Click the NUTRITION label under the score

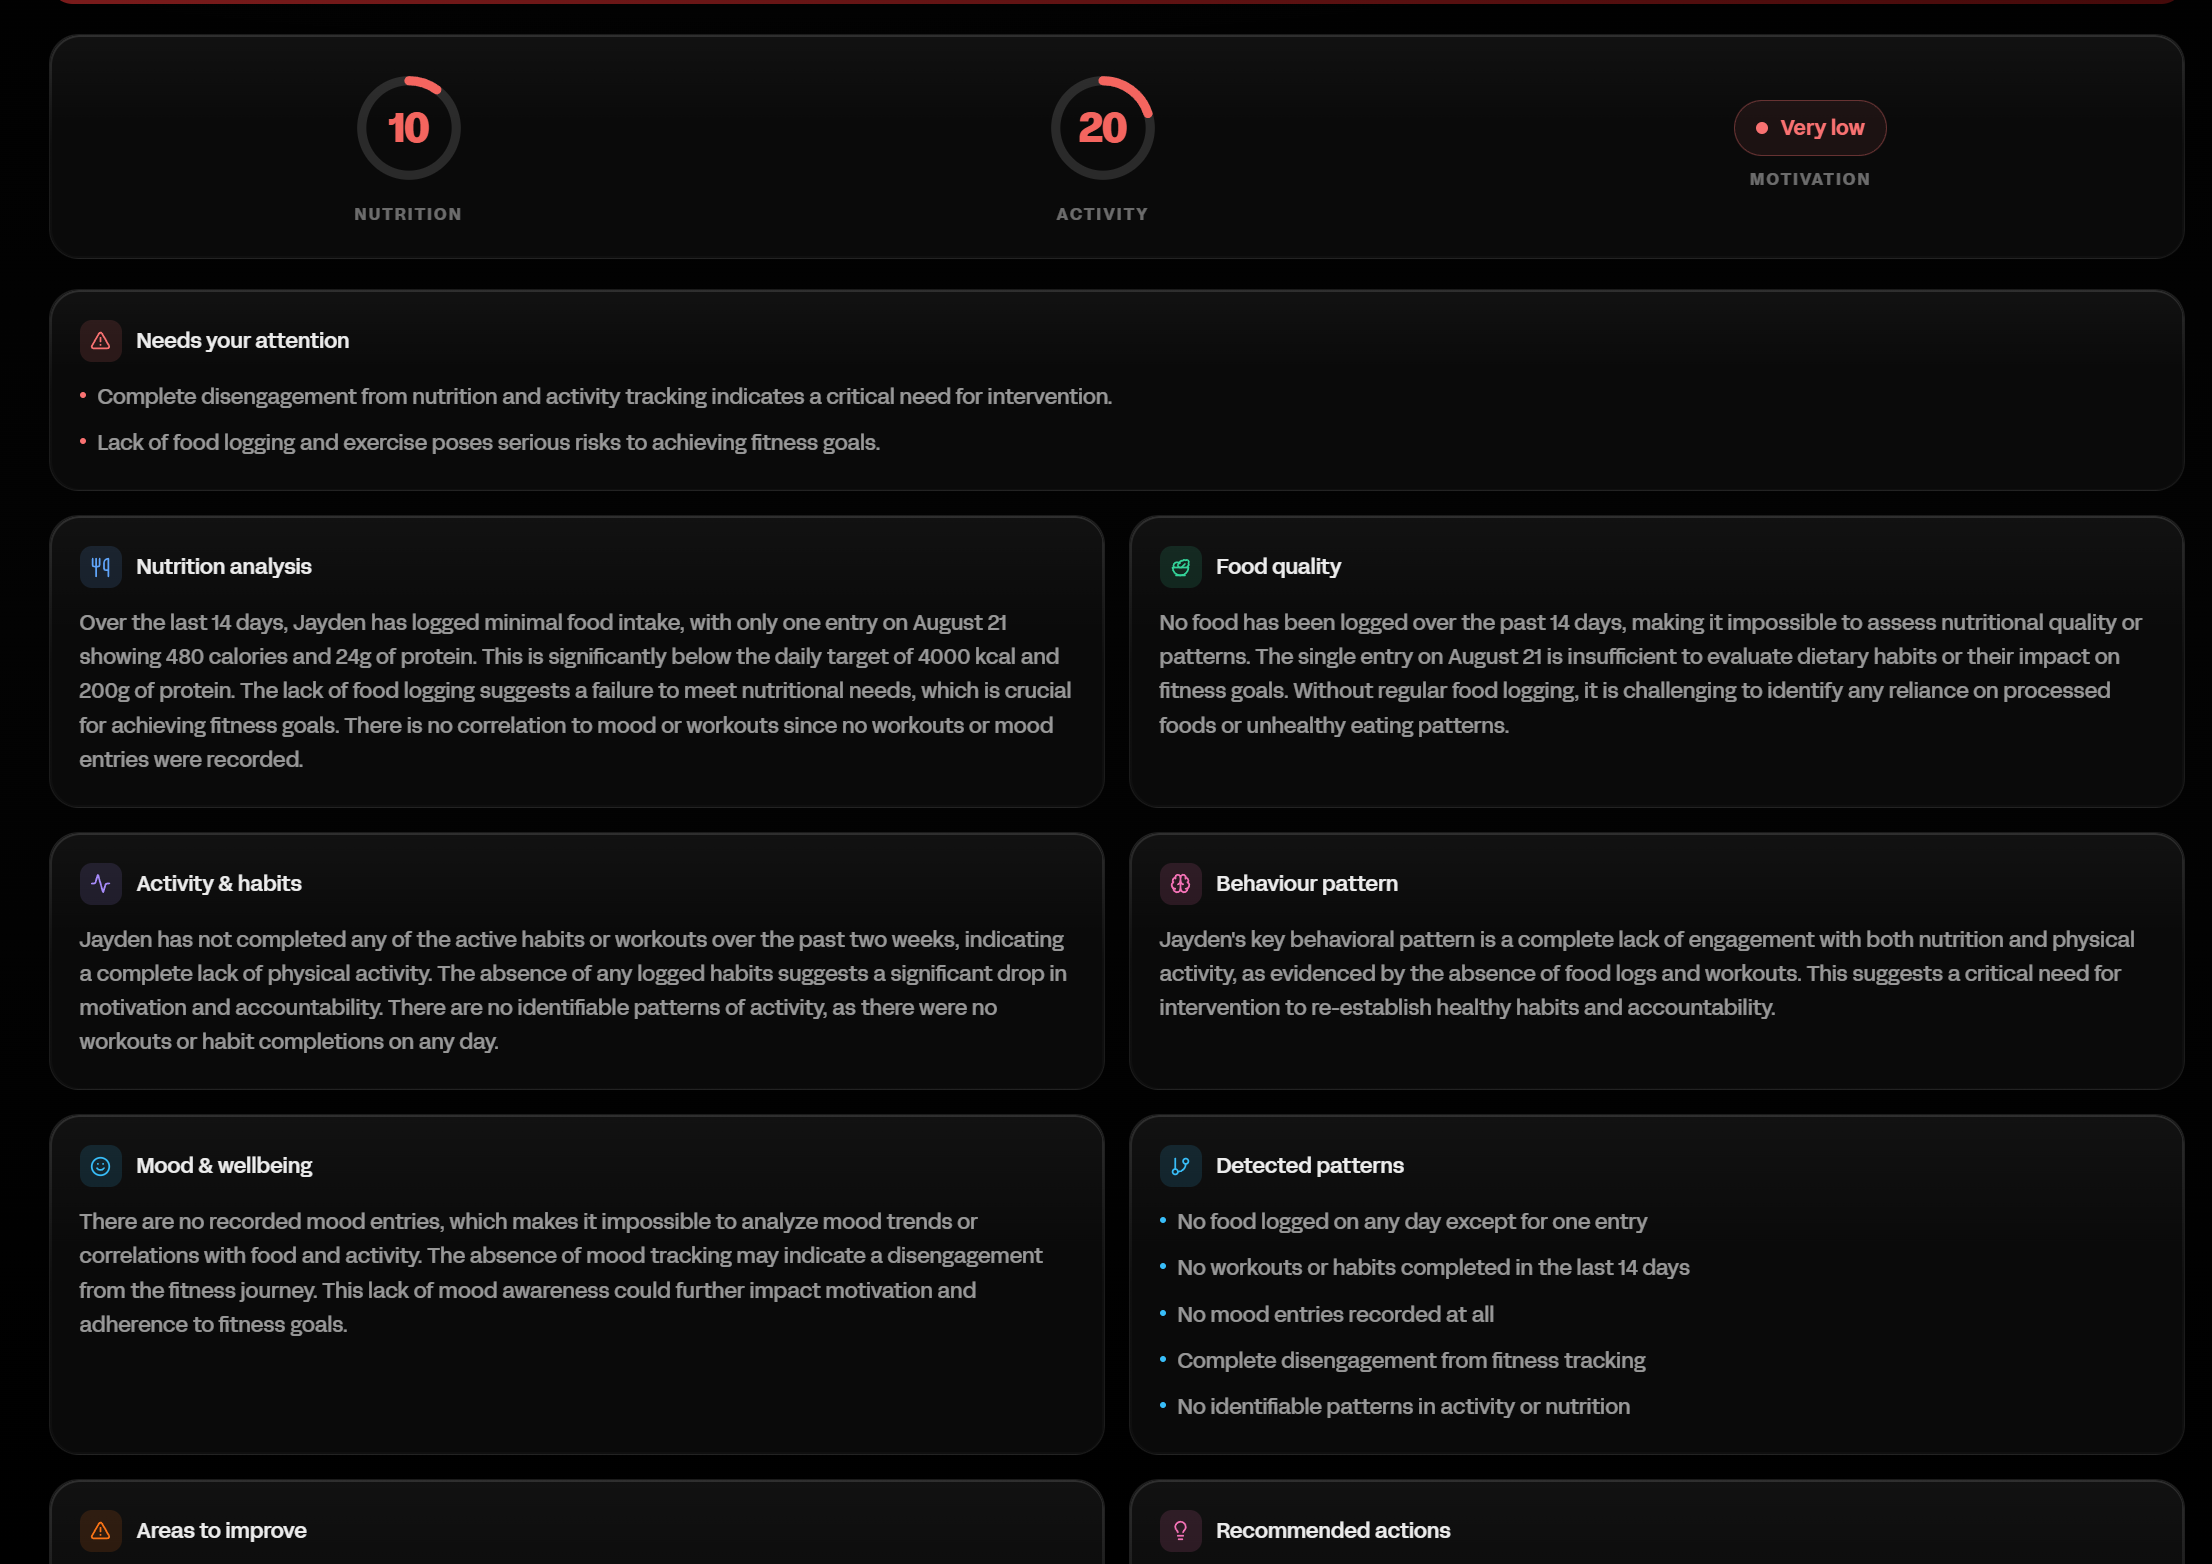(408, 214)
